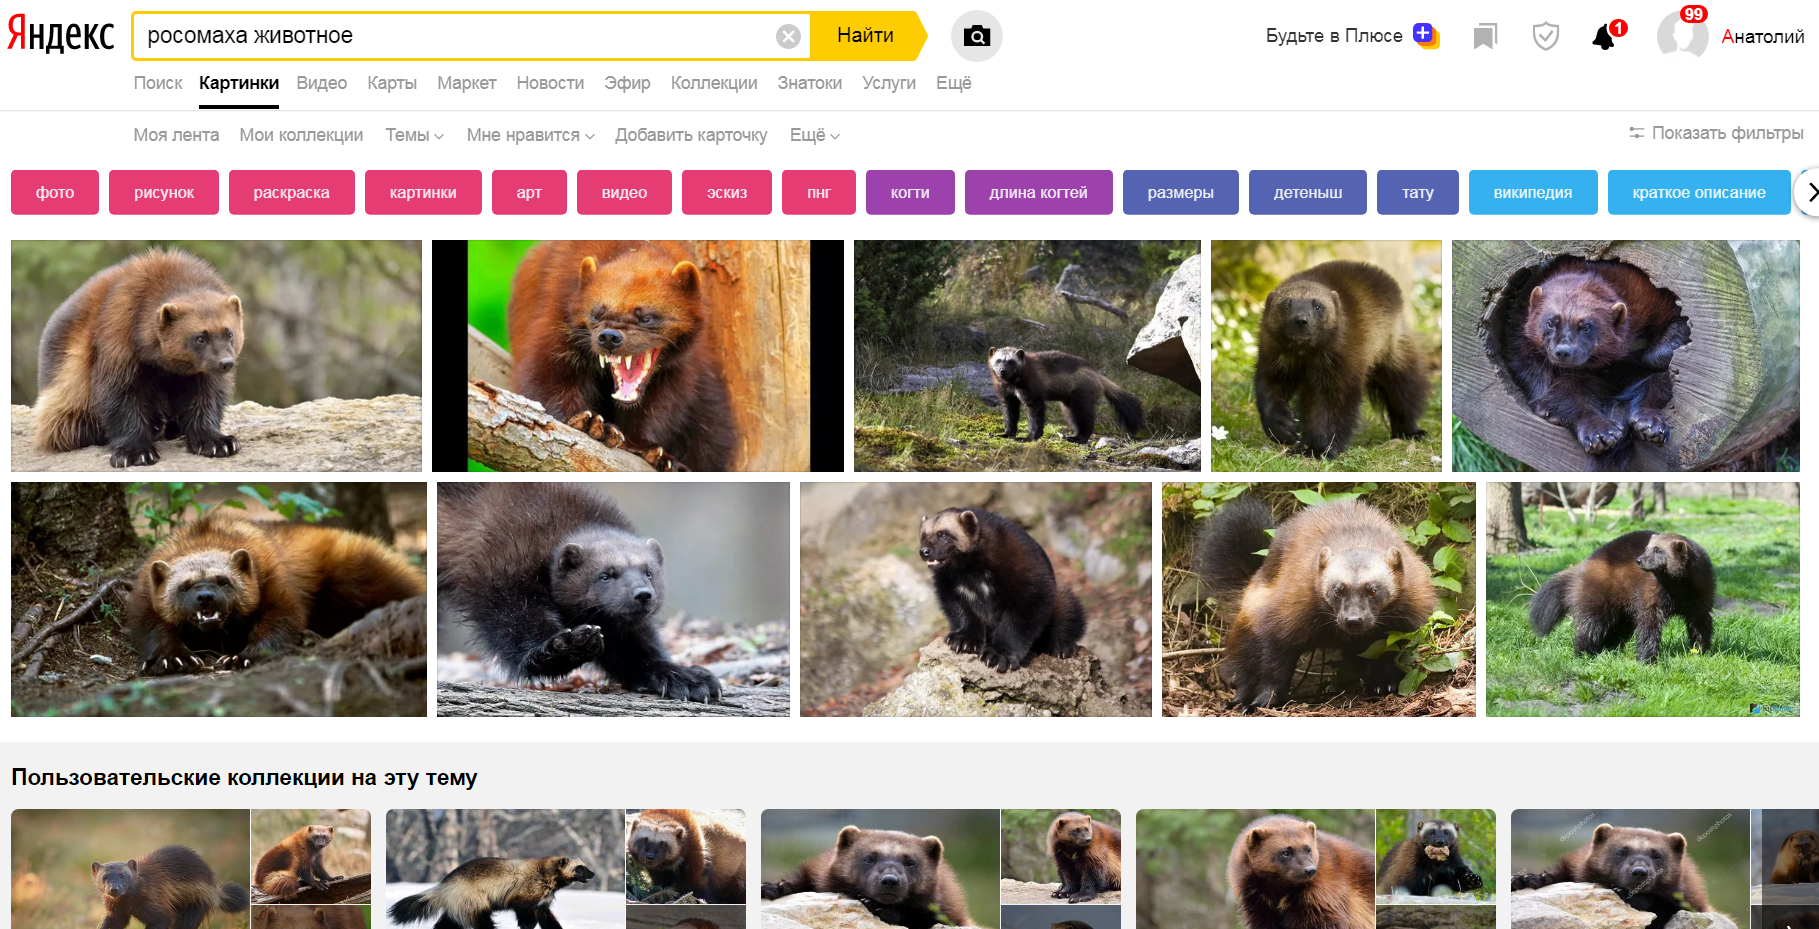Open the Ещё dropdown beside Добавить карточку
Viewport: 1819px width, 929px height.
pyautogui.click(x=814, y=135)
